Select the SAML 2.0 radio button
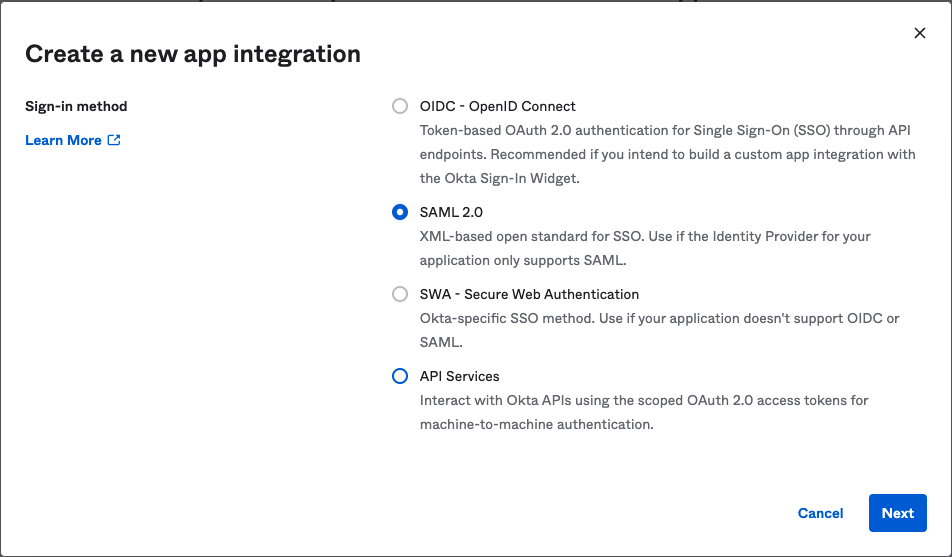This screenshot has height=557, width=952. [x=400, y=212]
